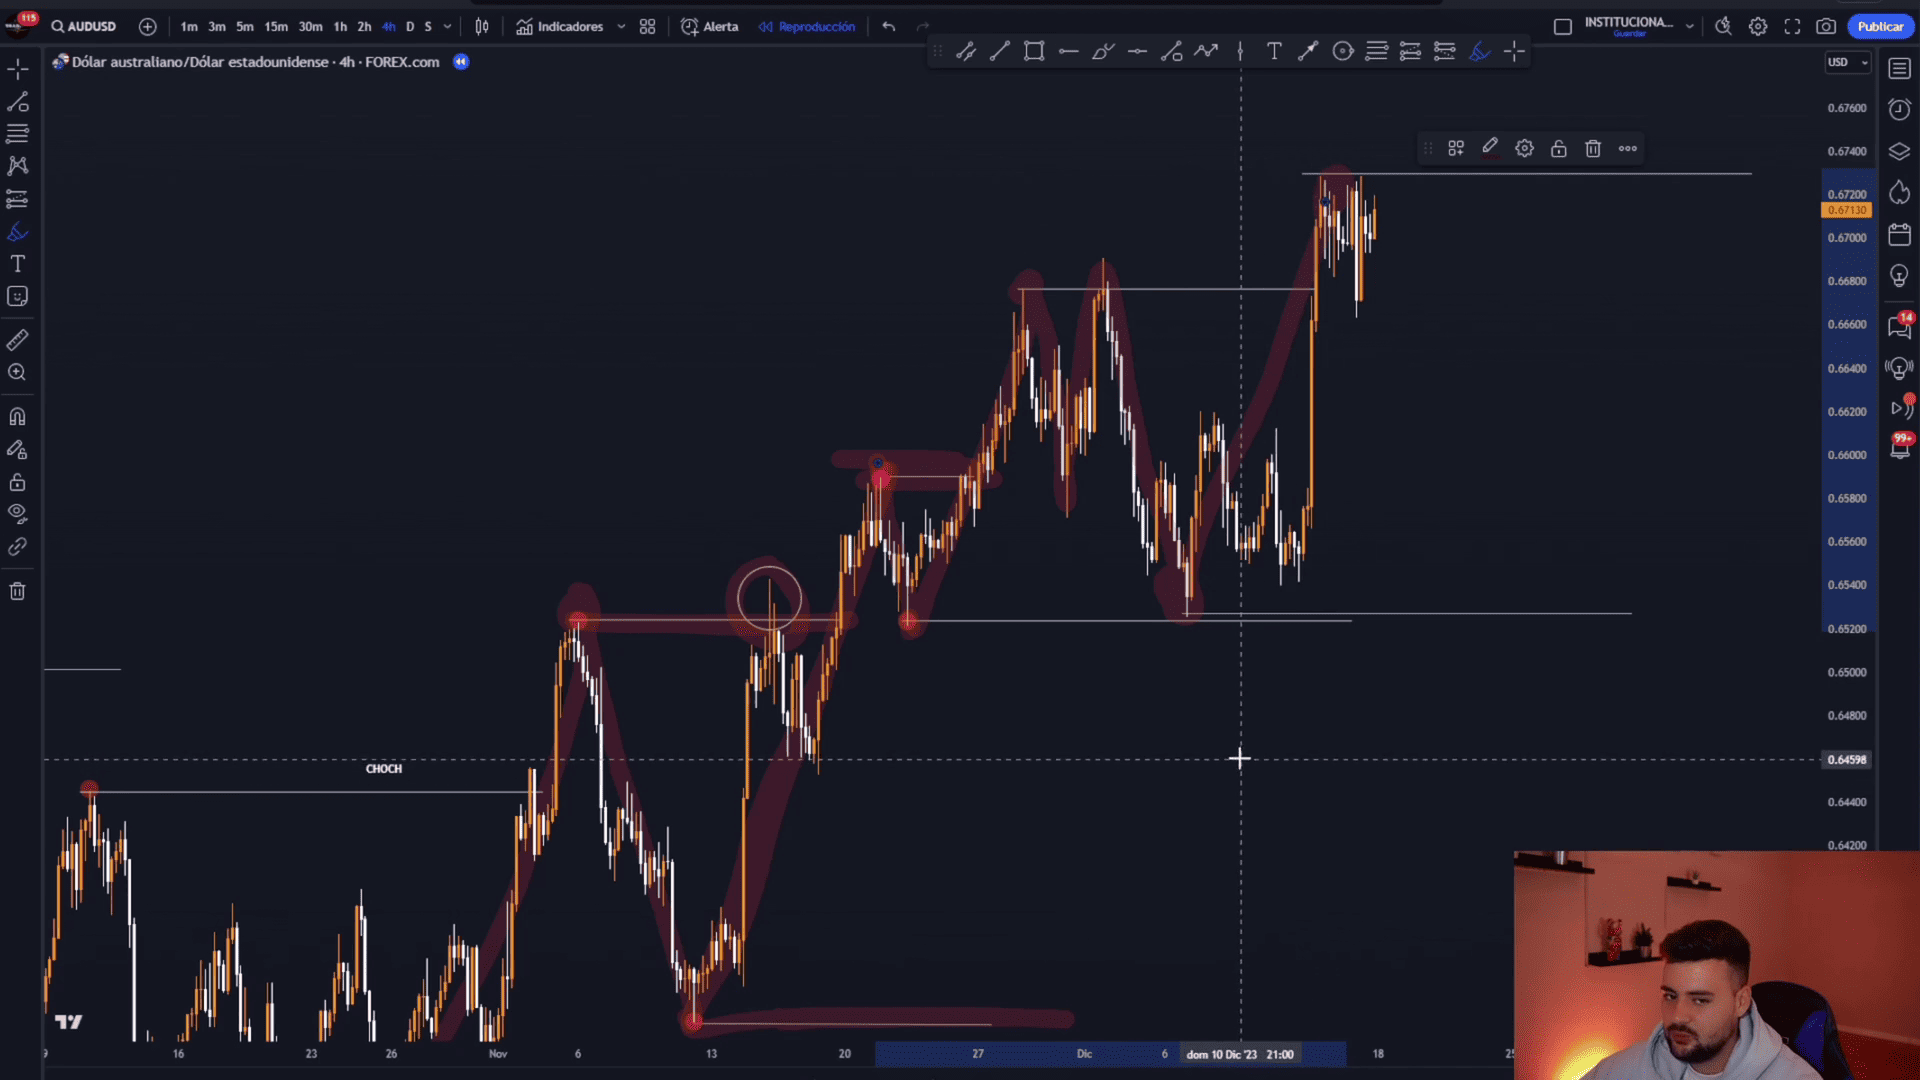Viewport: 1920px width, 1080px height.
Task: Open the quick search icon in top bar
Action: 1723,27
